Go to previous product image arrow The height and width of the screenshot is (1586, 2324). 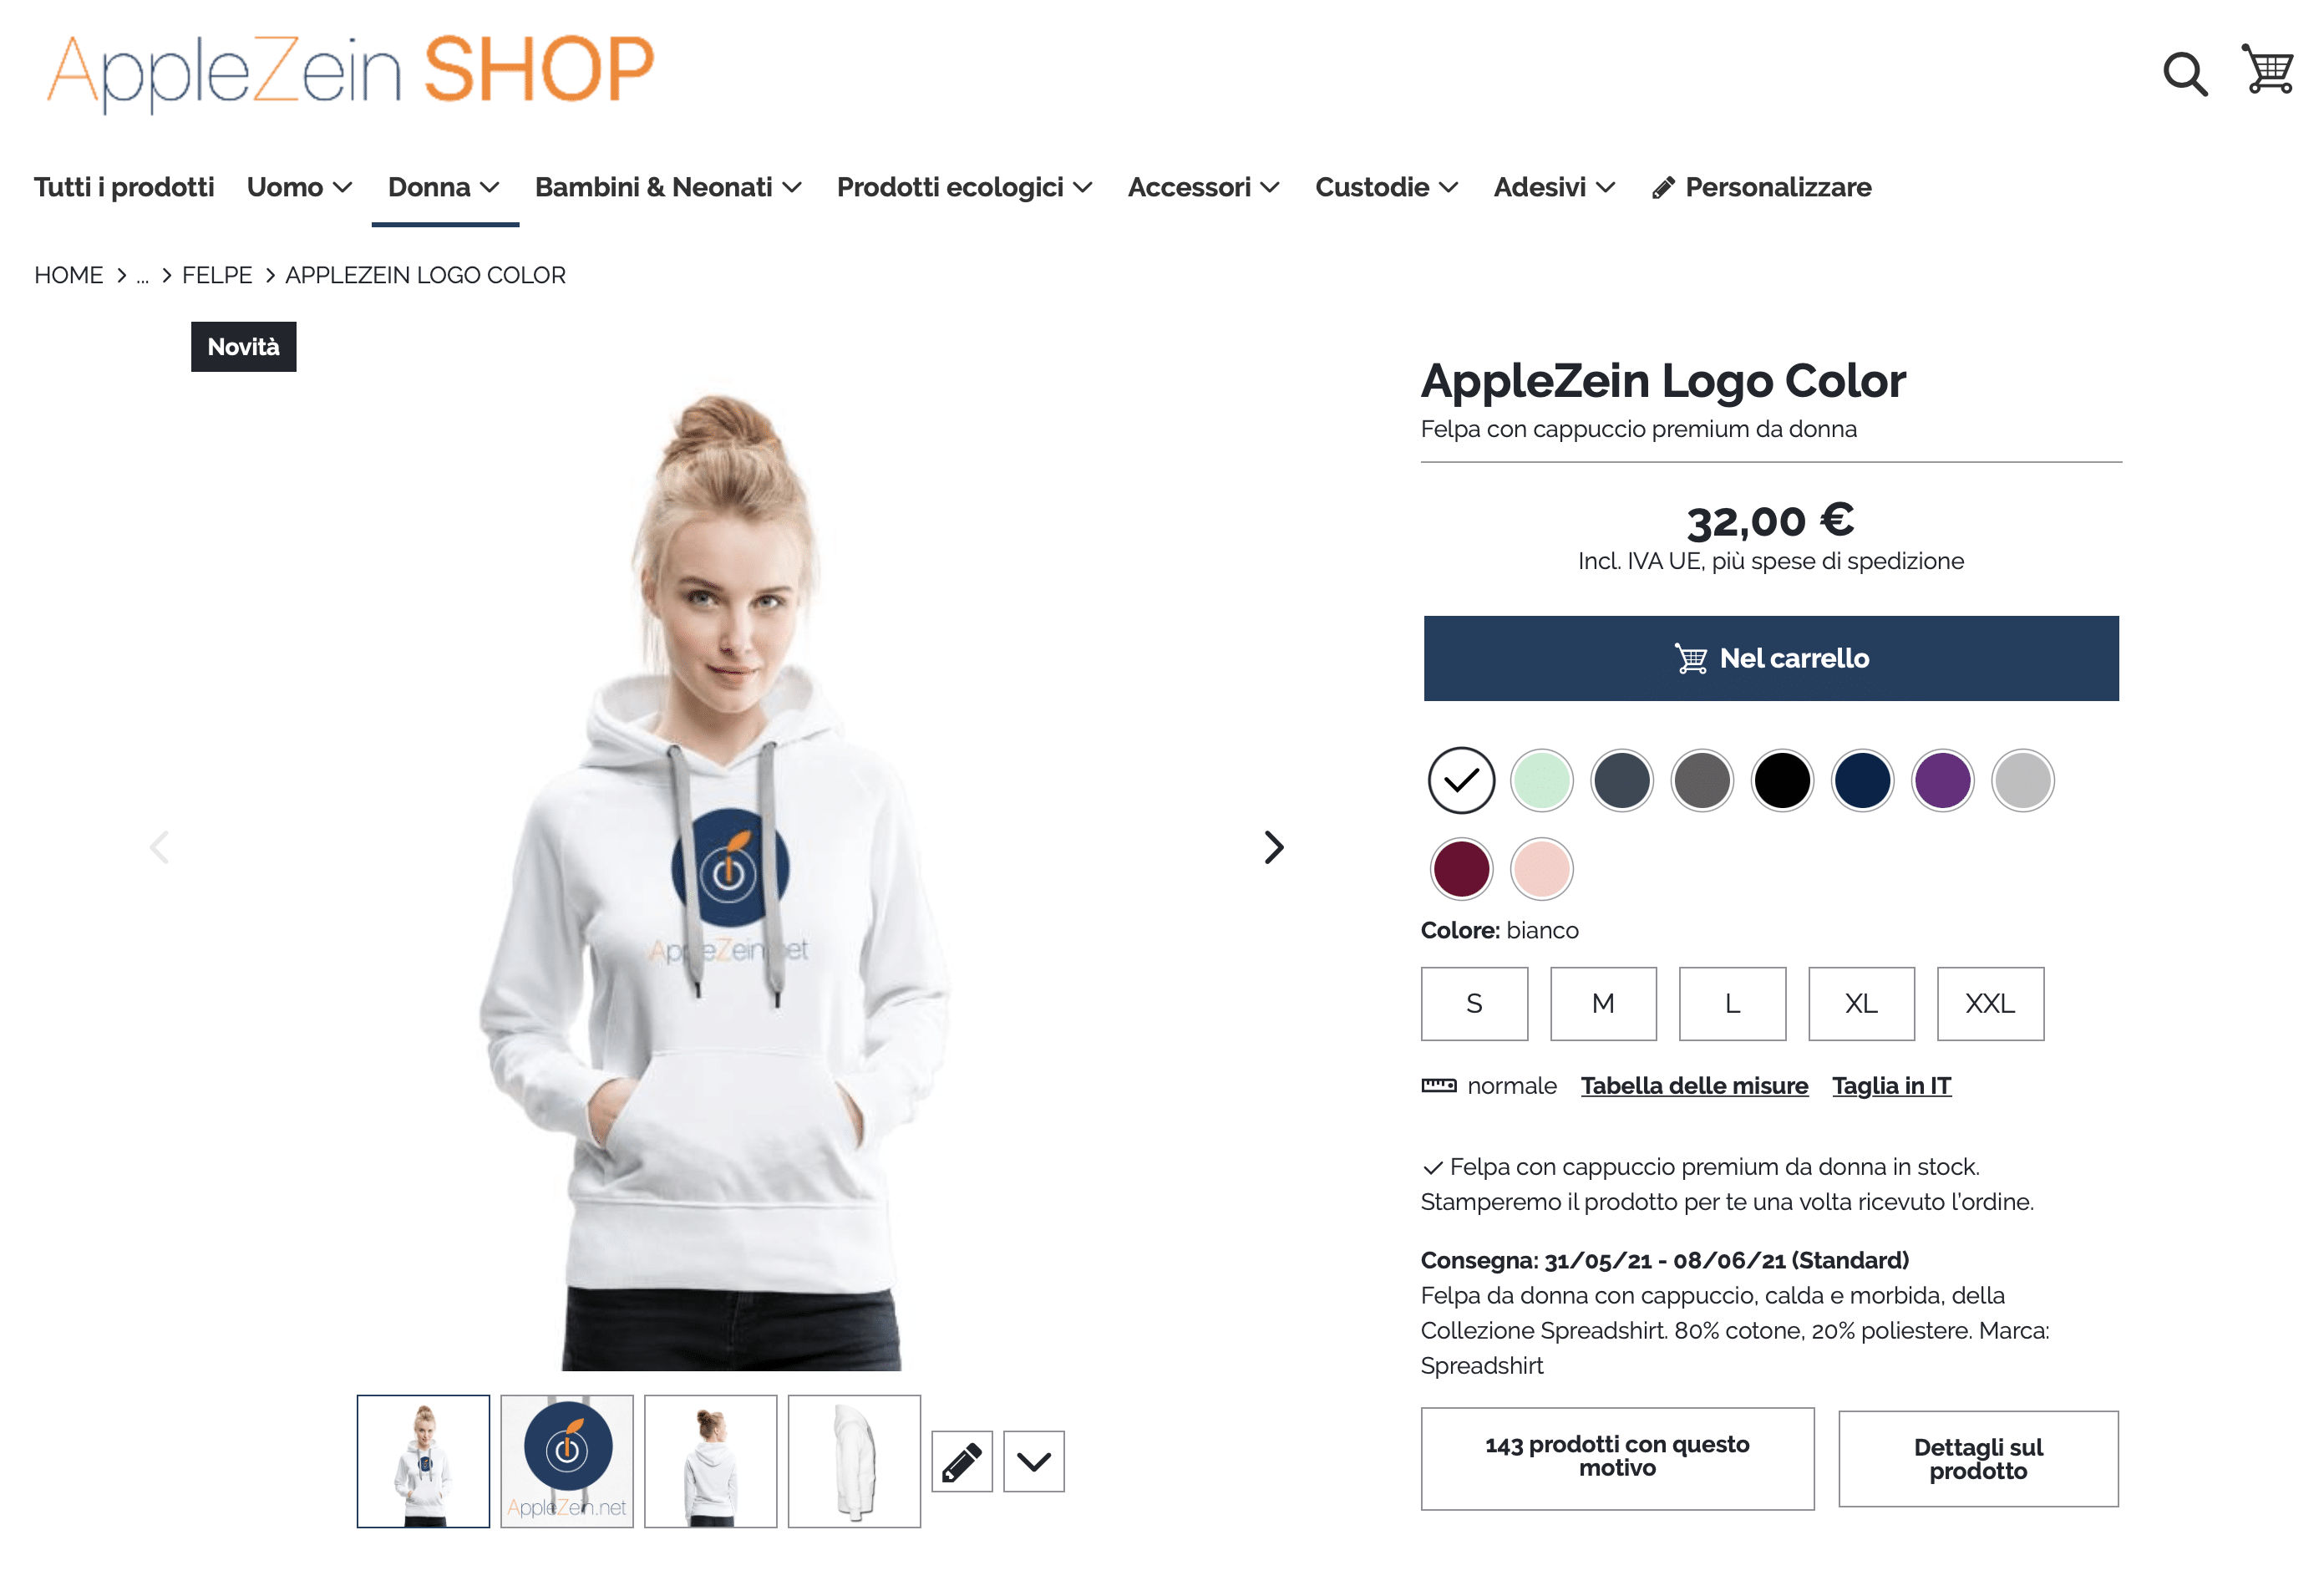[159, 847]
